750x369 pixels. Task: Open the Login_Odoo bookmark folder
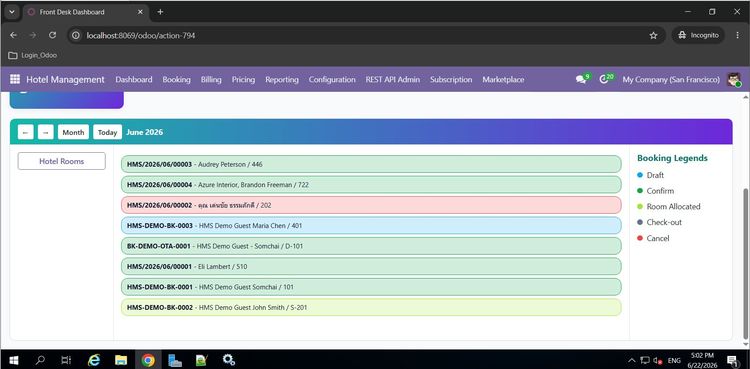[33, 56]
